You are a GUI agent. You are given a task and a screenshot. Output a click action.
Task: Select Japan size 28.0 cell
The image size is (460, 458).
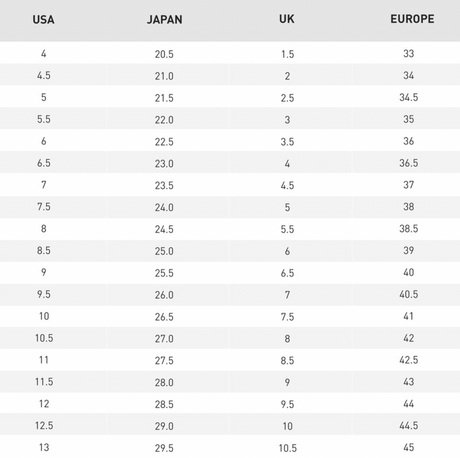tap(164, 382)
